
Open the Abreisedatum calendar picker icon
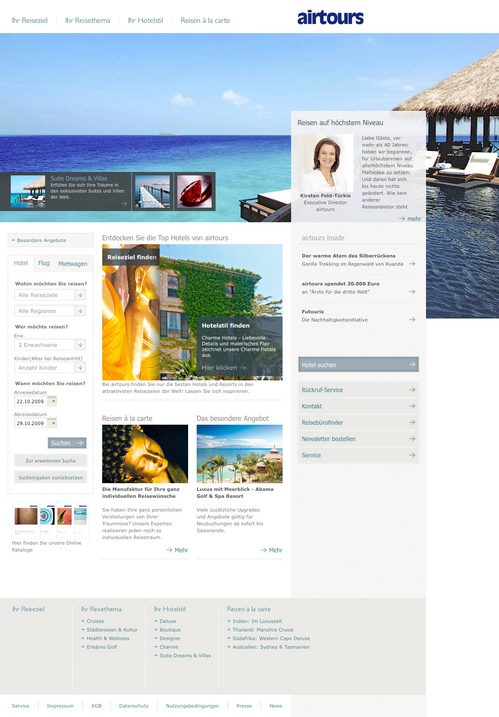[x=52, y=423]
